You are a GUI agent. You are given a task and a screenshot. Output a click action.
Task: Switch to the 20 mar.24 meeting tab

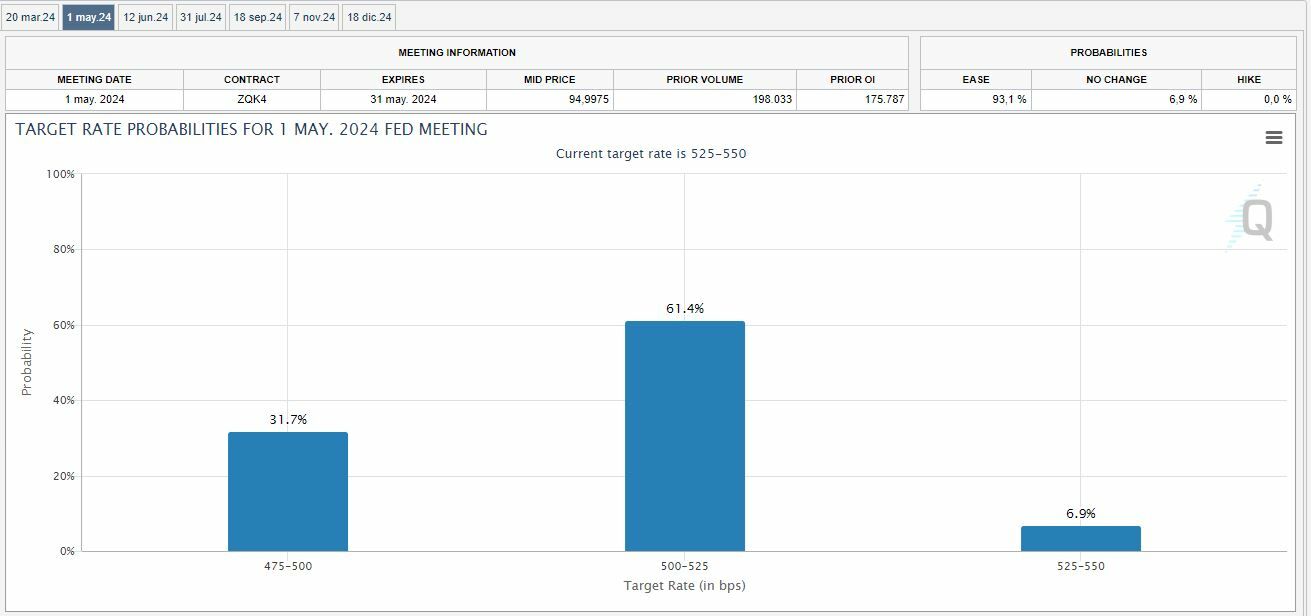click(x=30, y=17)
